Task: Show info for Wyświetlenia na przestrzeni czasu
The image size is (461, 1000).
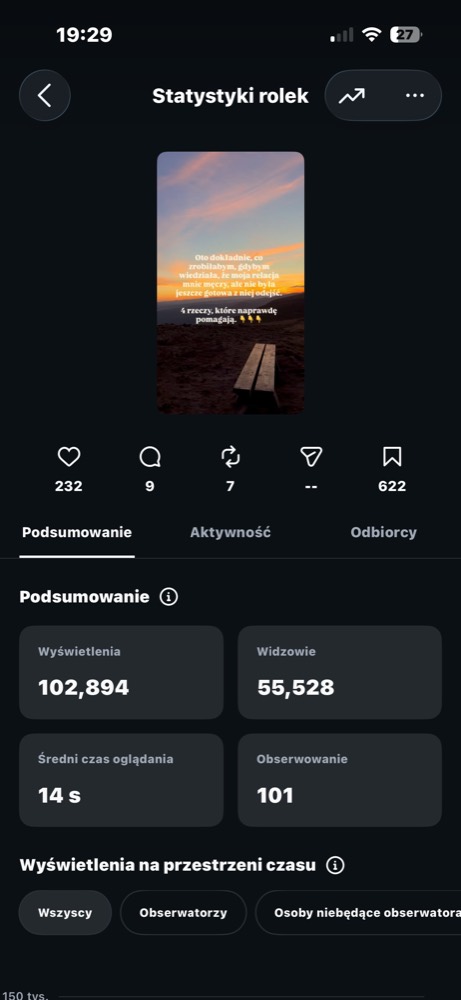Action: pos(335,865)
